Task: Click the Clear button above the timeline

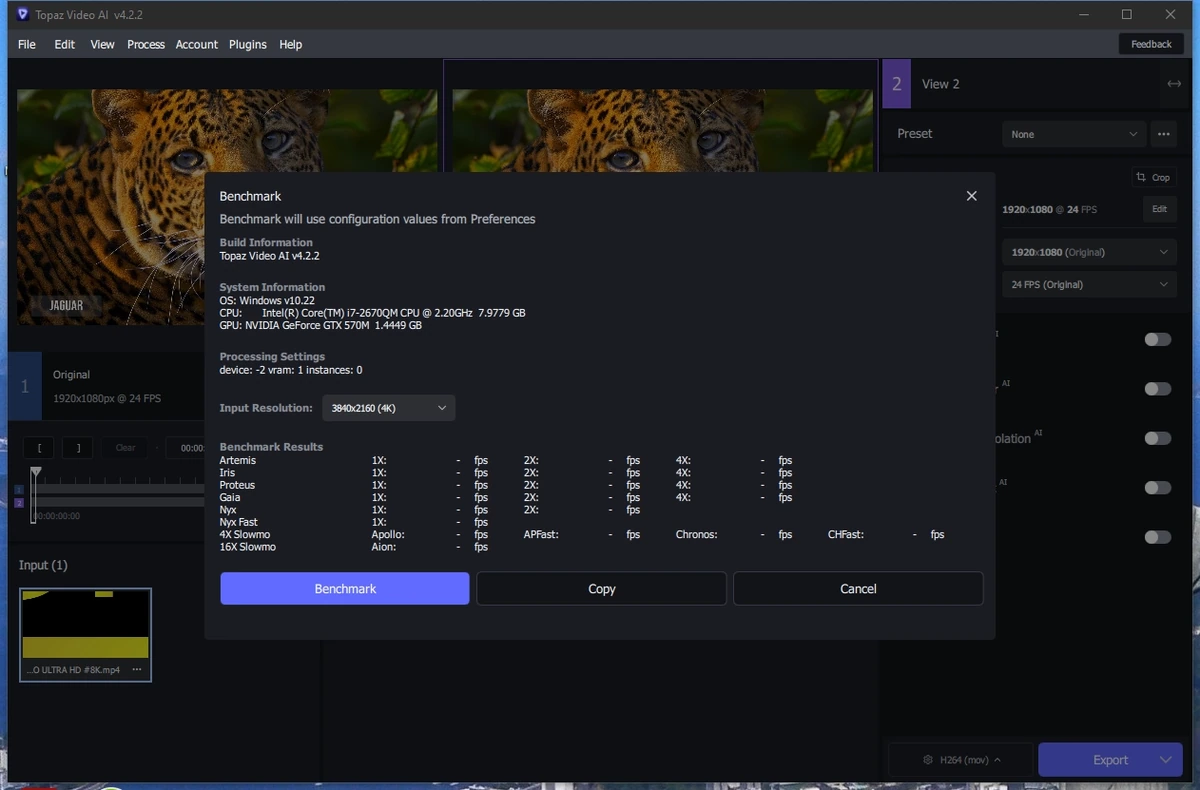Action: (x=125, y=448)
